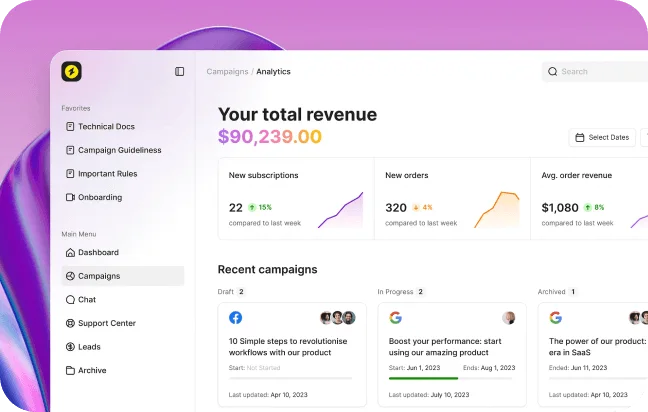Click the Analytics breadcrumb
Image resolution: width=648 pixels, height=412 pixels.
pyautogui.click(x=273, y=71)
